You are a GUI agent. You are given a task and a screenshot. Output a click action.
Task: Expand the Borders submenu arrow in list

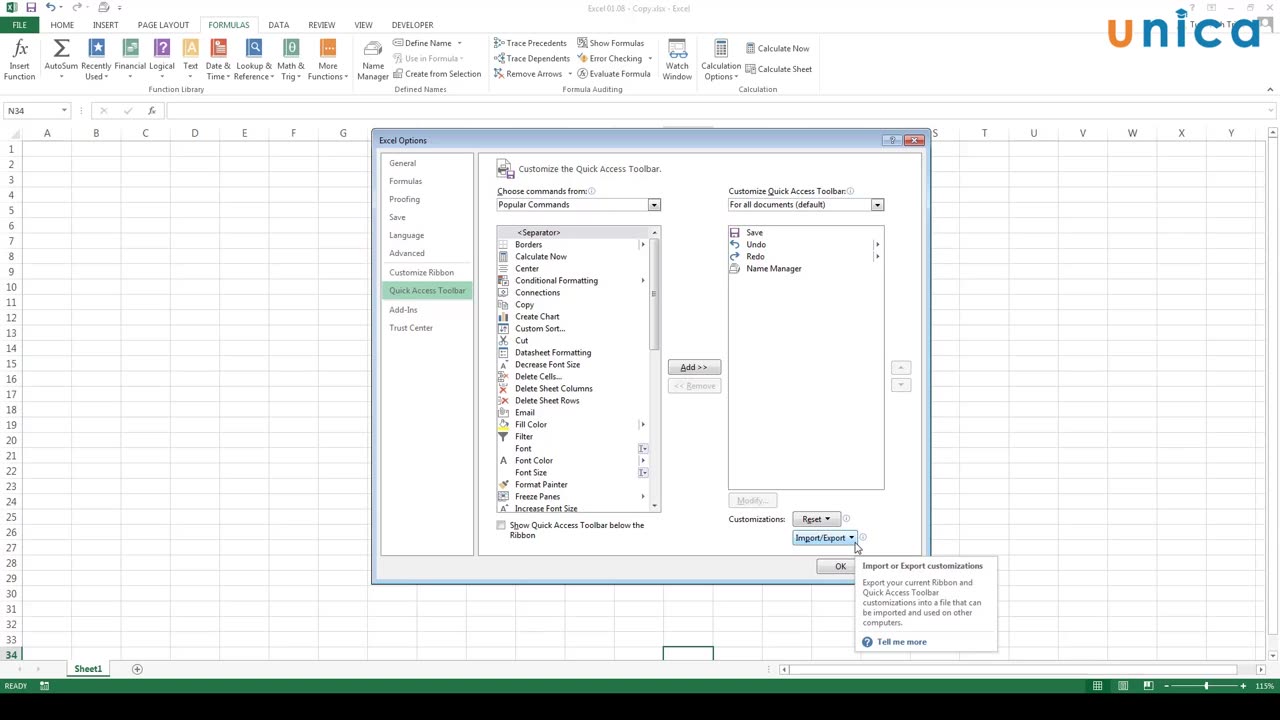click(x=642, y=245)
